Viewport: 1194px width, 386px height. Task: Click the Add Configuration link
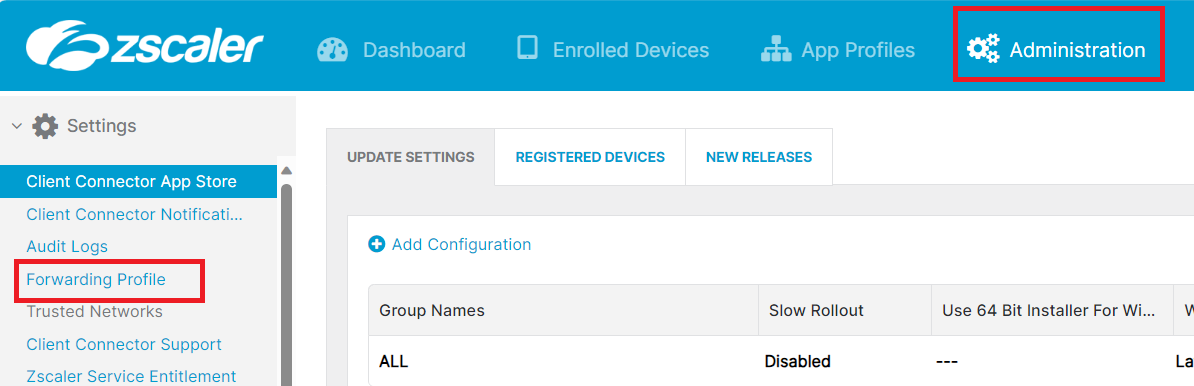(x=461, y=244)
